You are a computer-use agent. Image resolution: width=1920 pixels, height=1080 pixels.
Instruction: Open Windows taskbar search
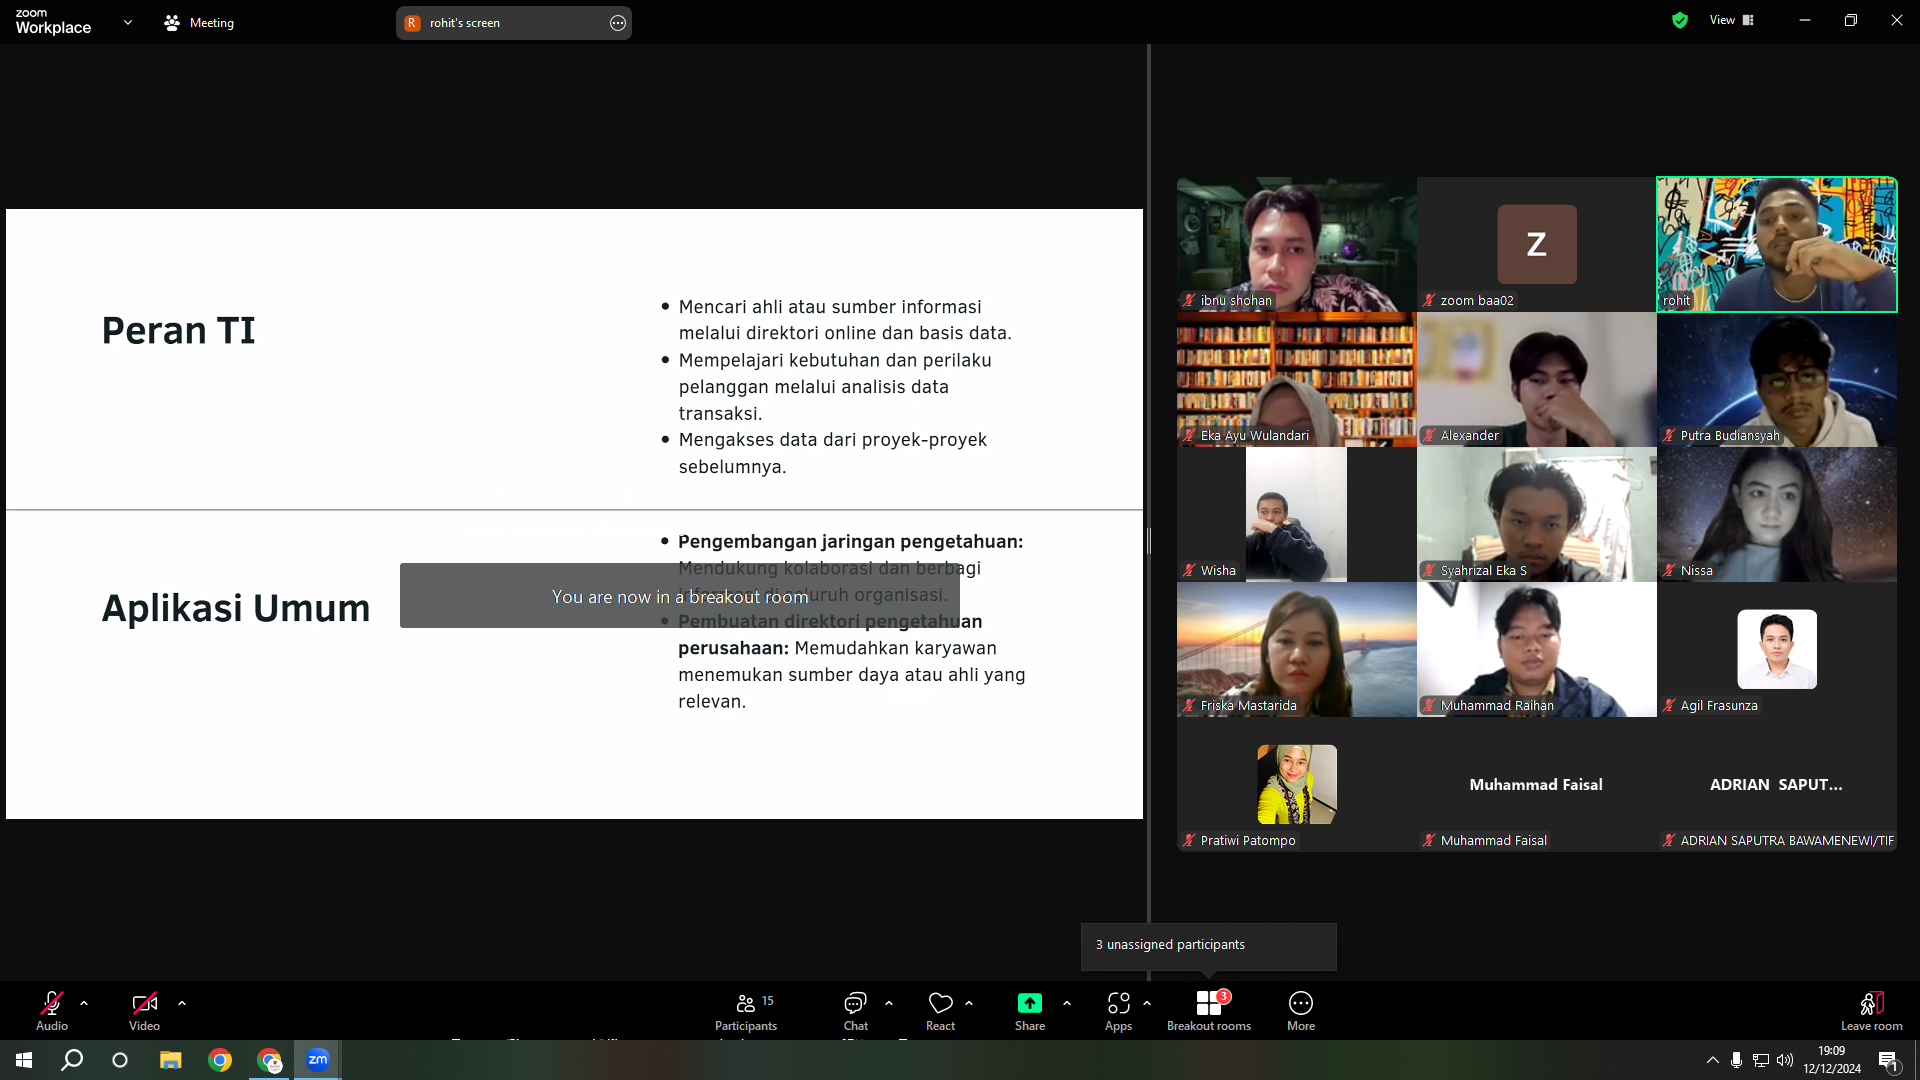tap(72, 1060)
